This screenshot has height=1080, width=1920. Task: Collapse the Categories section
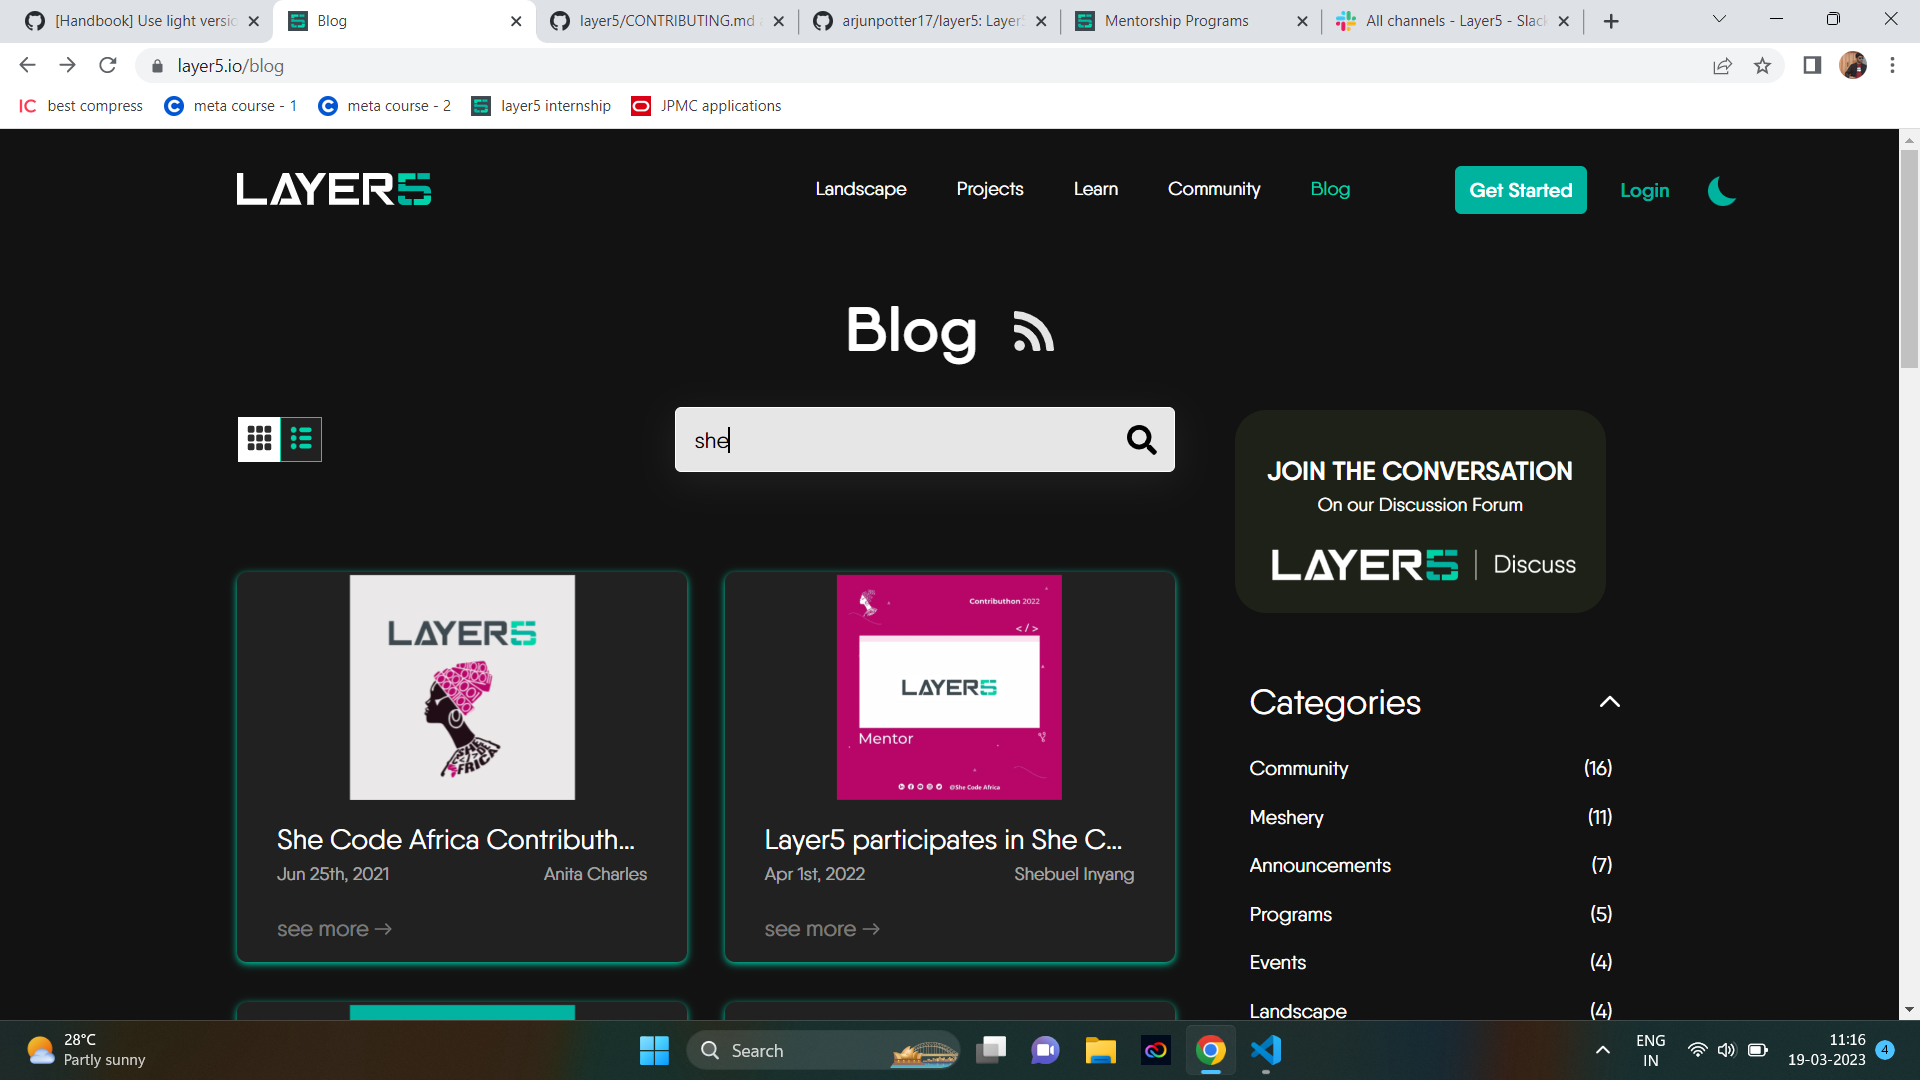(x=1609, y=702)
